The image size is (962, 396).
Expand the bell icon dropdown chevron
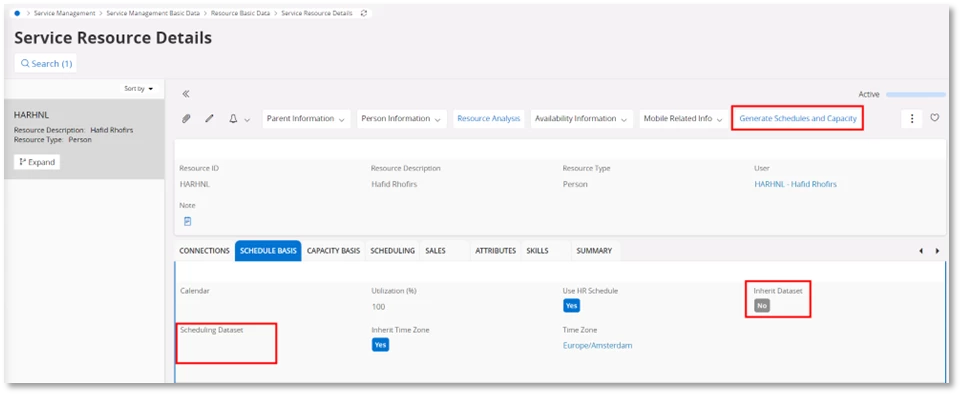tap(247, 120)
